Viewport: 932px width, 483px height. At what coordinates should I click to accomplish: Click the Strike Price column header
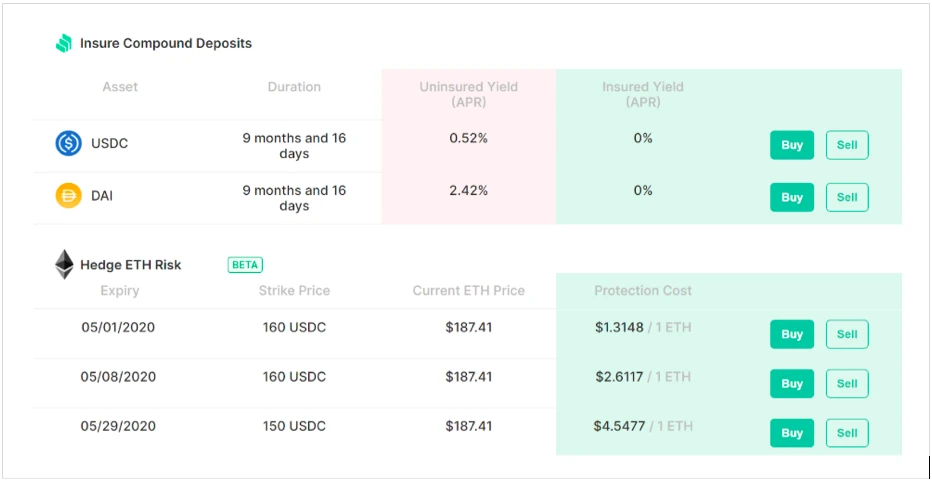point(294,291)
